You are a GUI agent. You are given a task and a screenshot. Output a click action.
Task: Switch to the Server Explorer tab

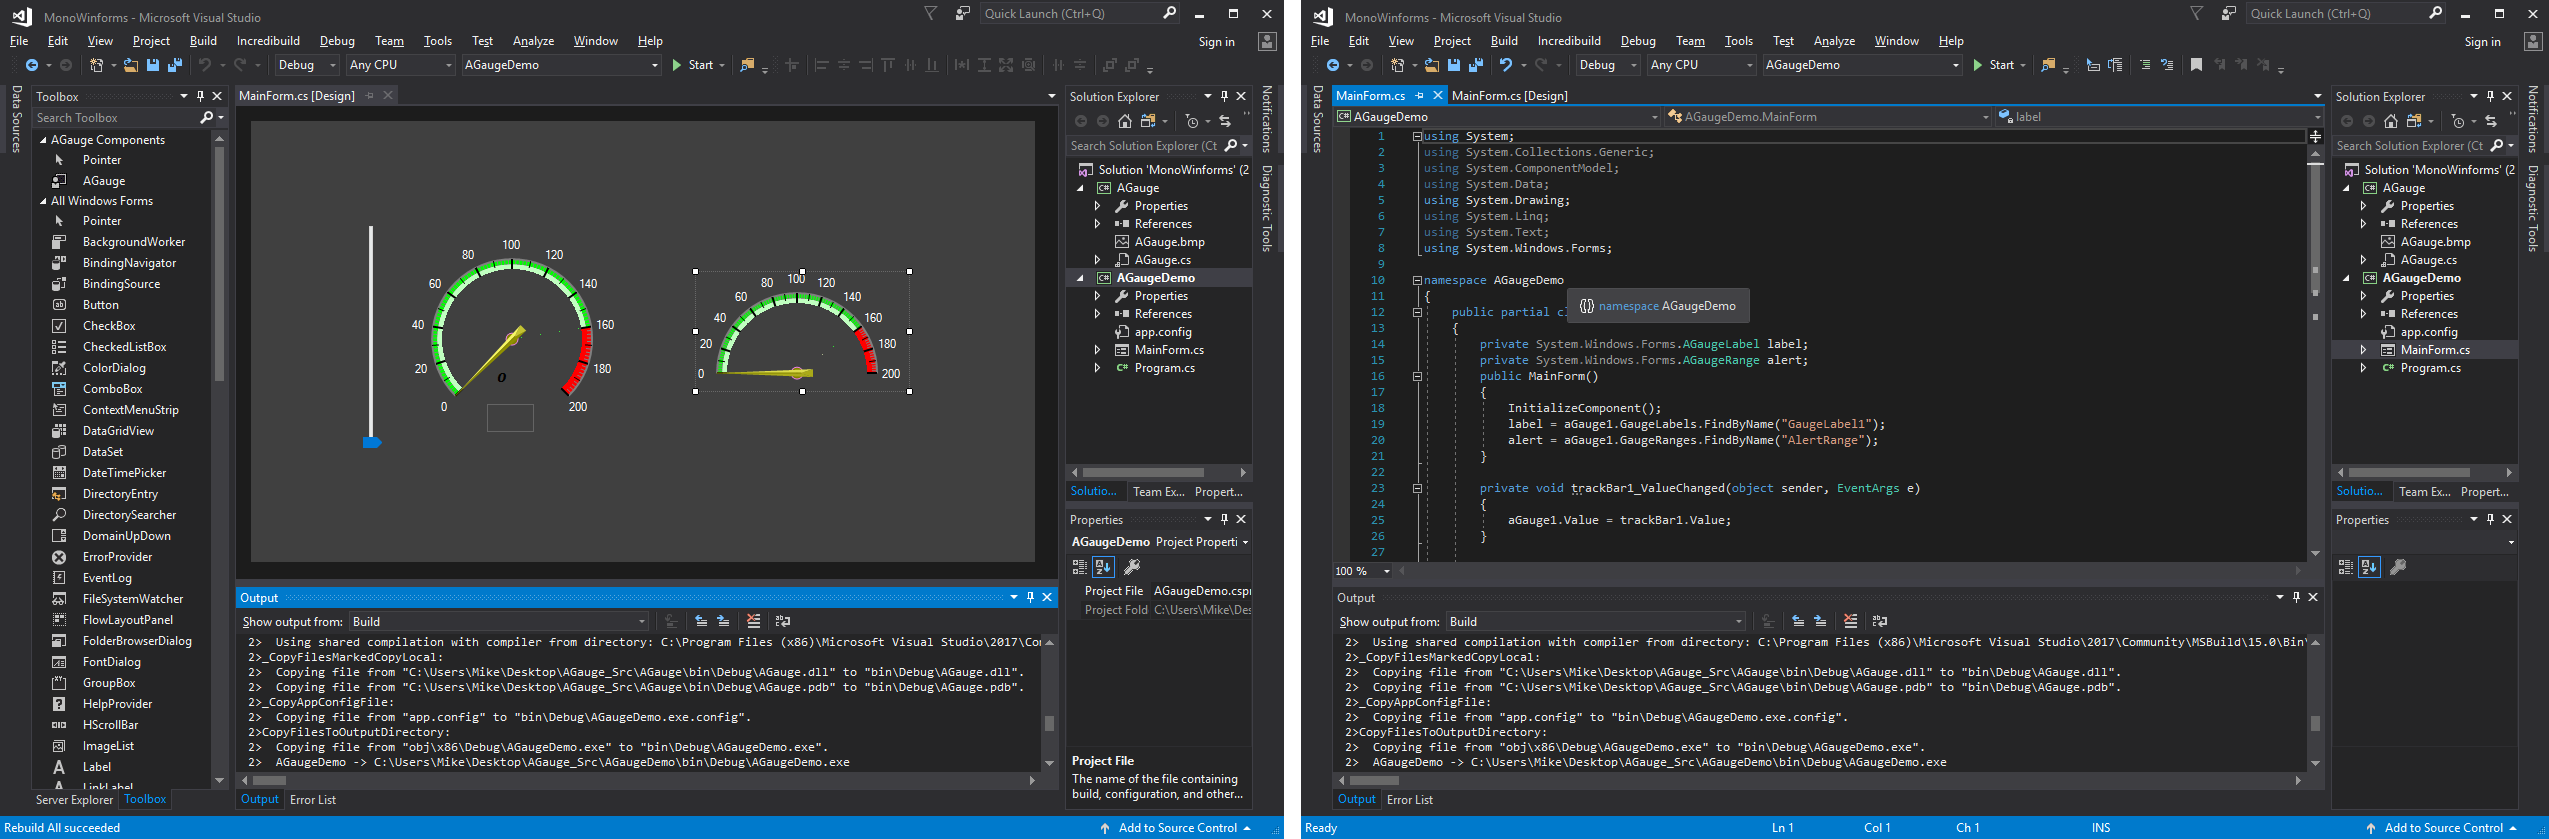[x=74, y=800]
